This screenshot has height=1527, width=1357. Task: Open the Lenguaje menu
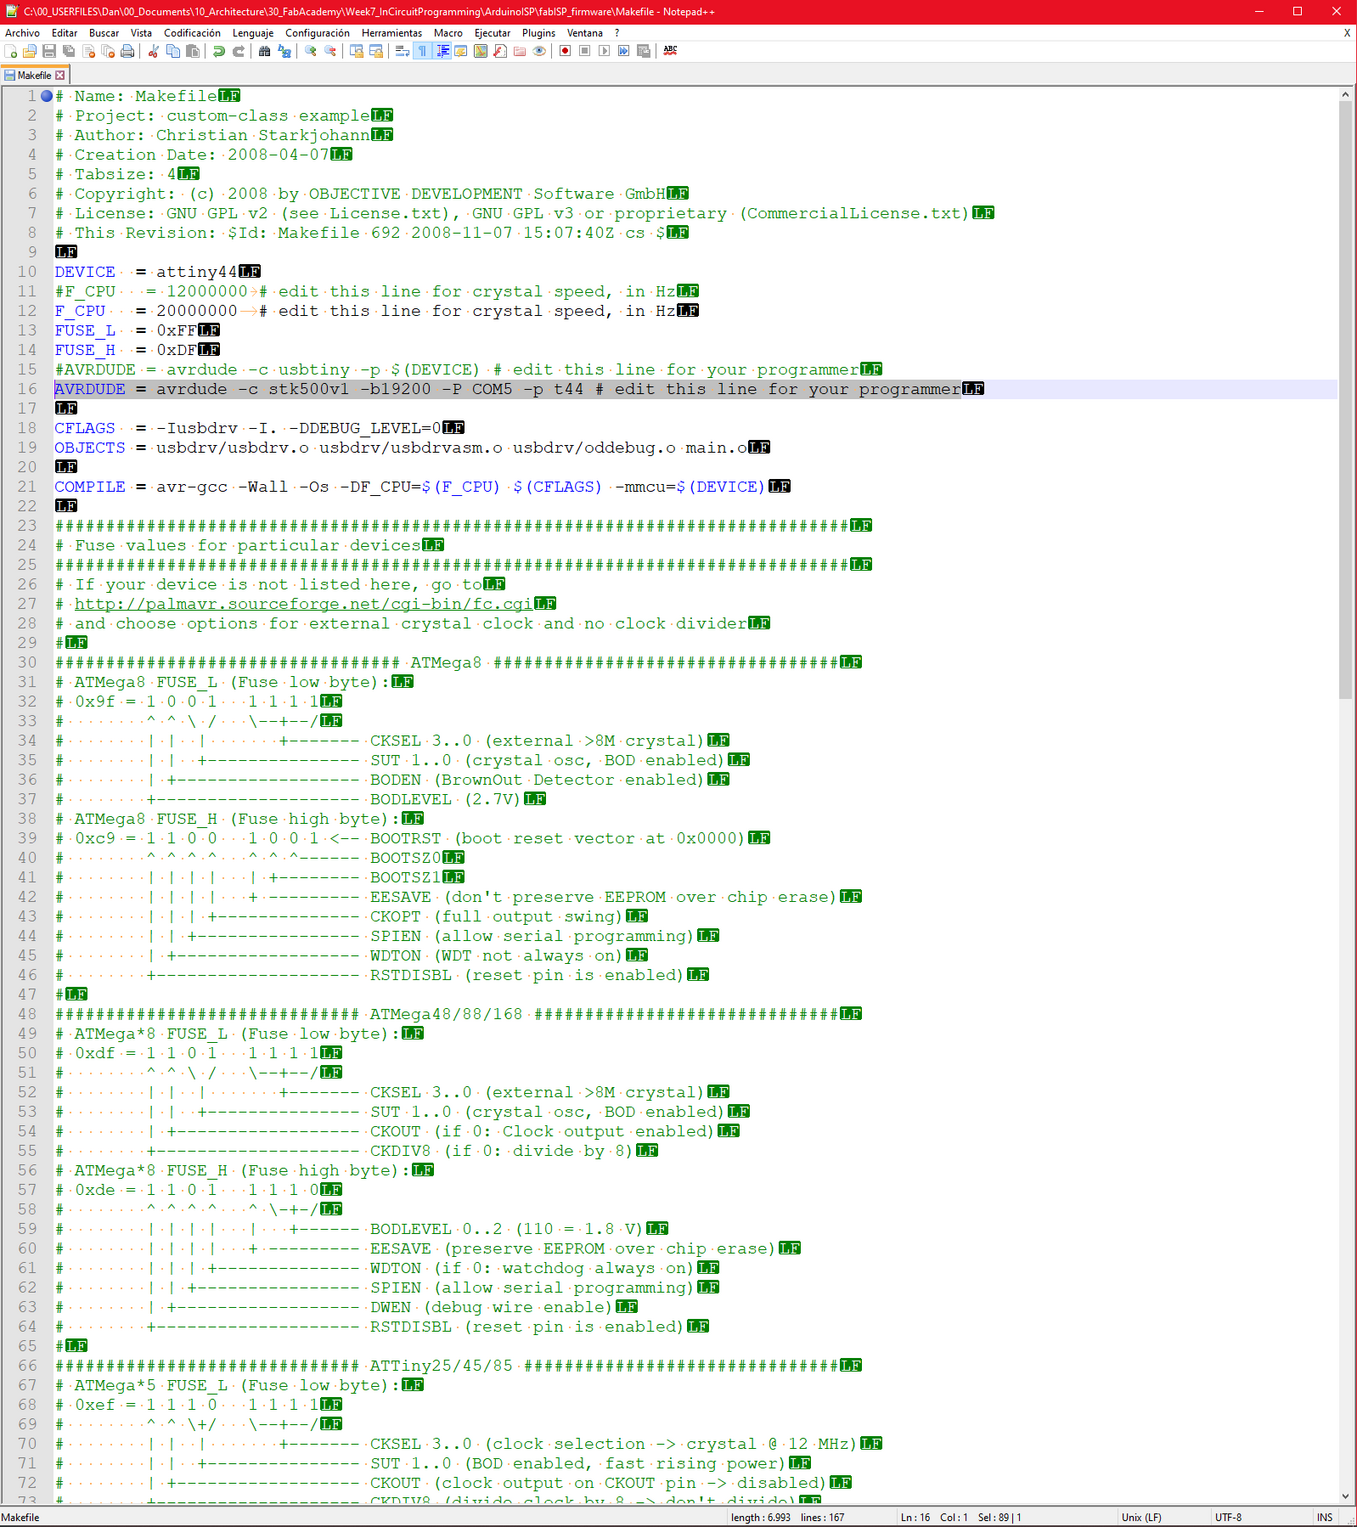point(253,33)
